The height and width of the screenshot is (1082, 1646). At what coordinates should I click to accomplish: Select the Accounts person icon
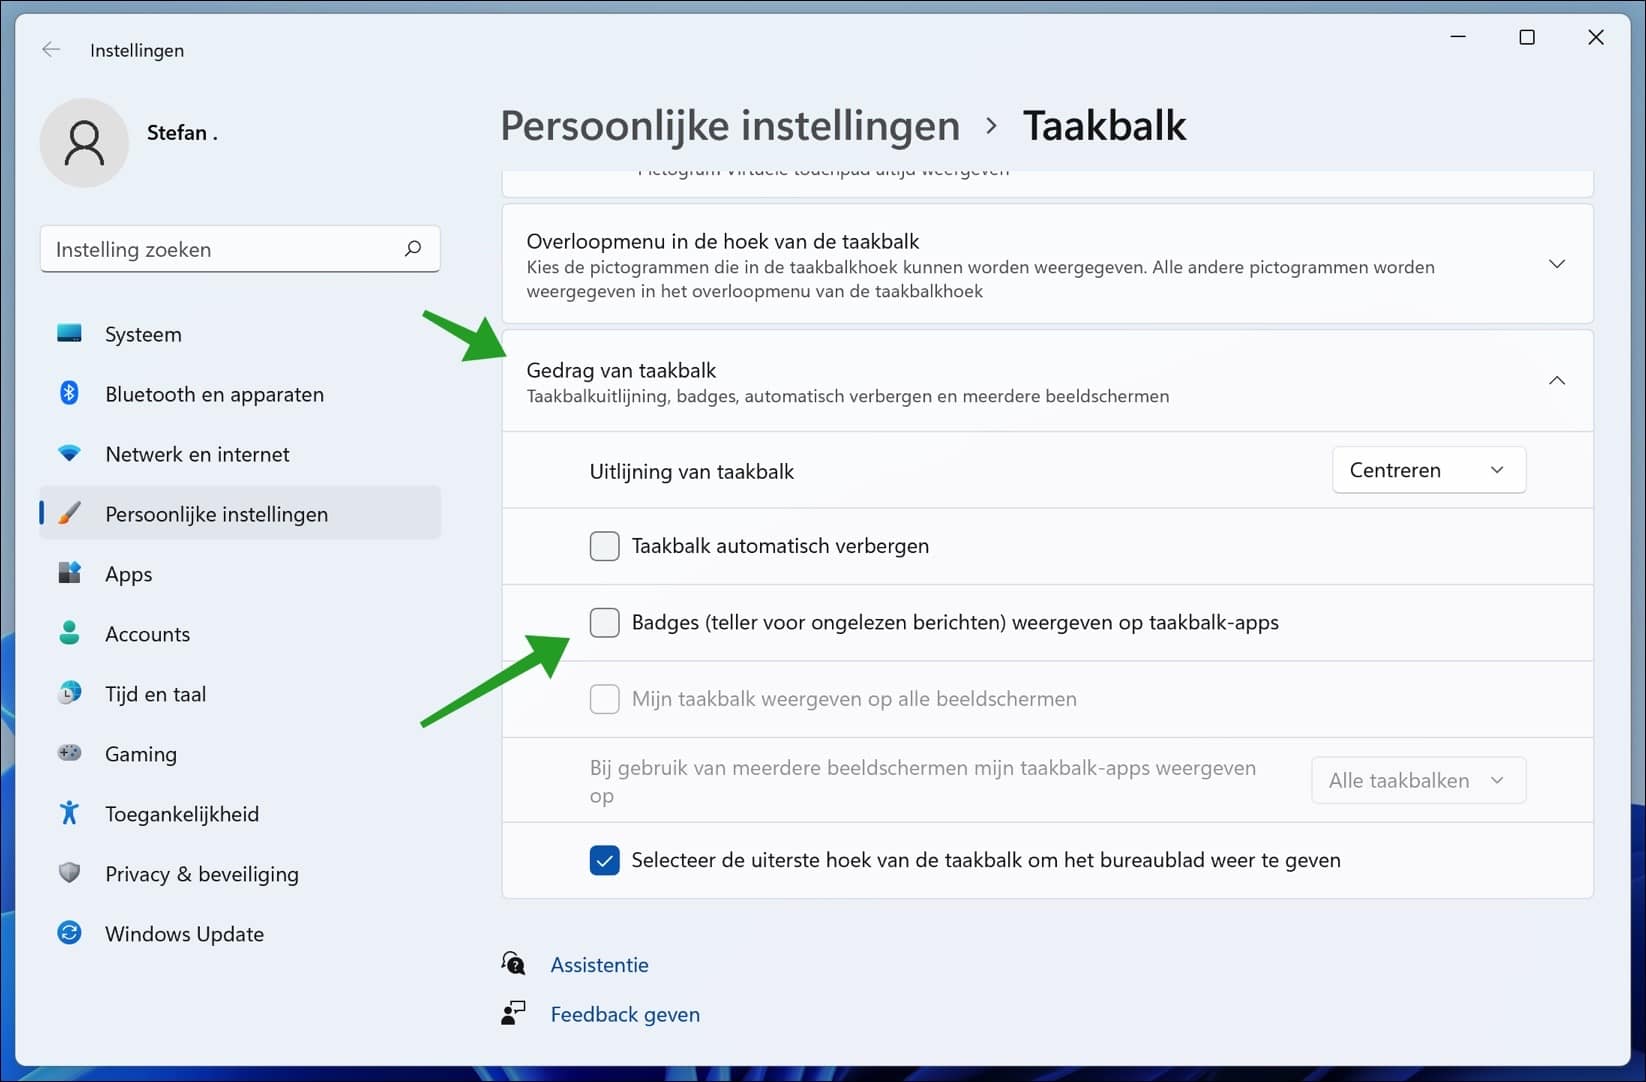pyautogui.click(x=68, y=633)
